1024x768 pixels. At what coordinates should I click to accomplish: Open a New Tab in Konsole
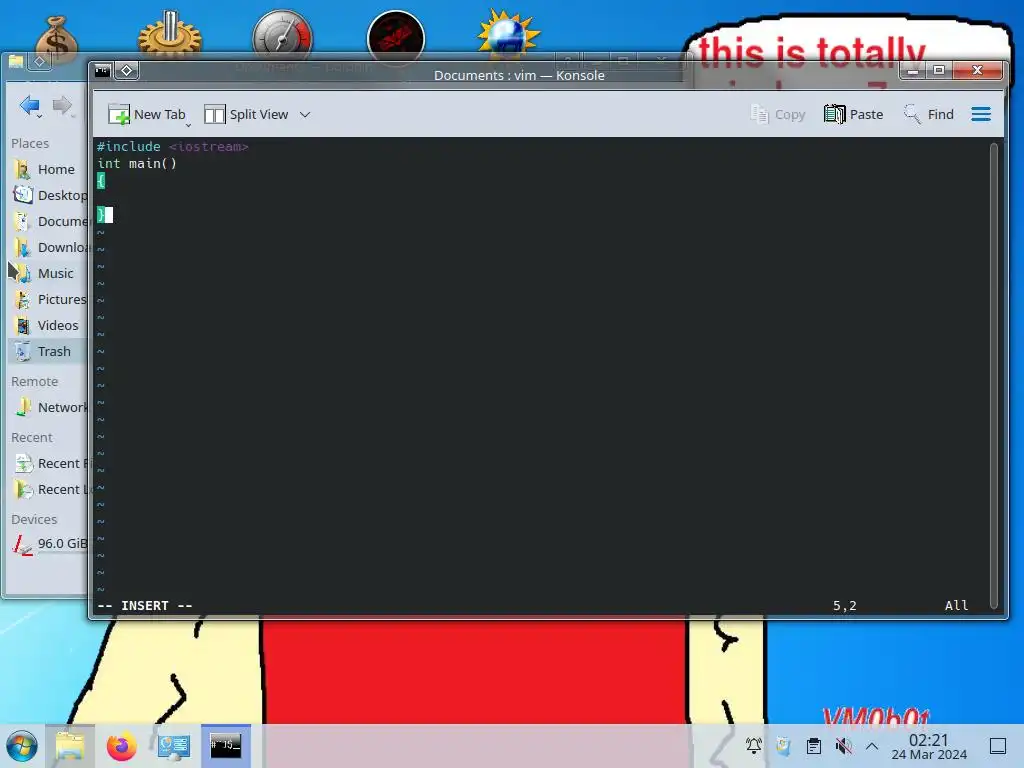(x=148, y=114)
